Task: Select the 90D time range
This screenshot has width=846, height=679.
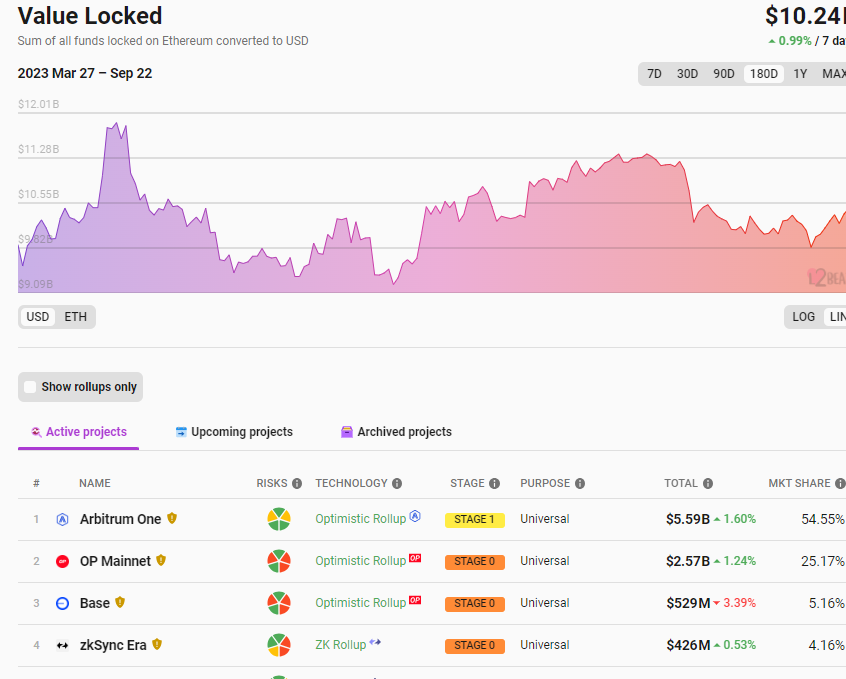Action: coord(724,74)
